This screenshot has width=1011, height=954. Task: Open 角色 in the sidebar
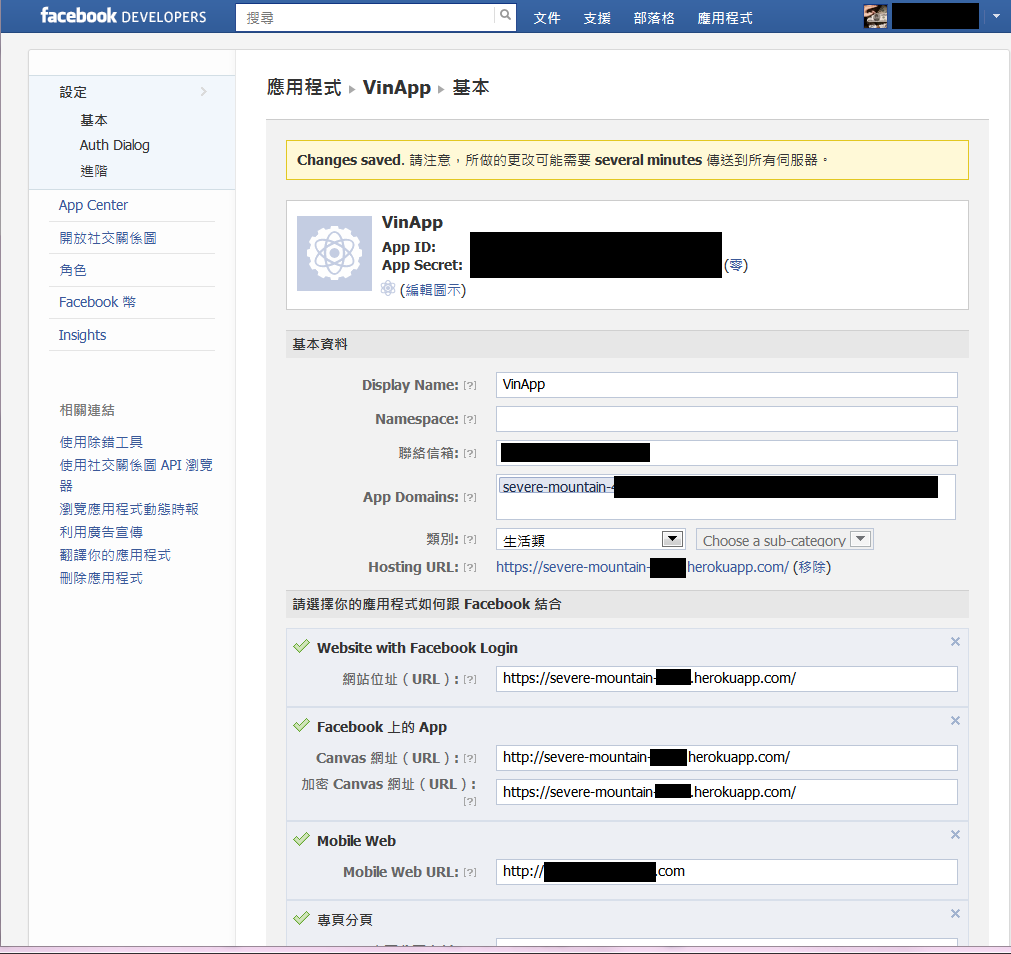click(x=73, y=271)
